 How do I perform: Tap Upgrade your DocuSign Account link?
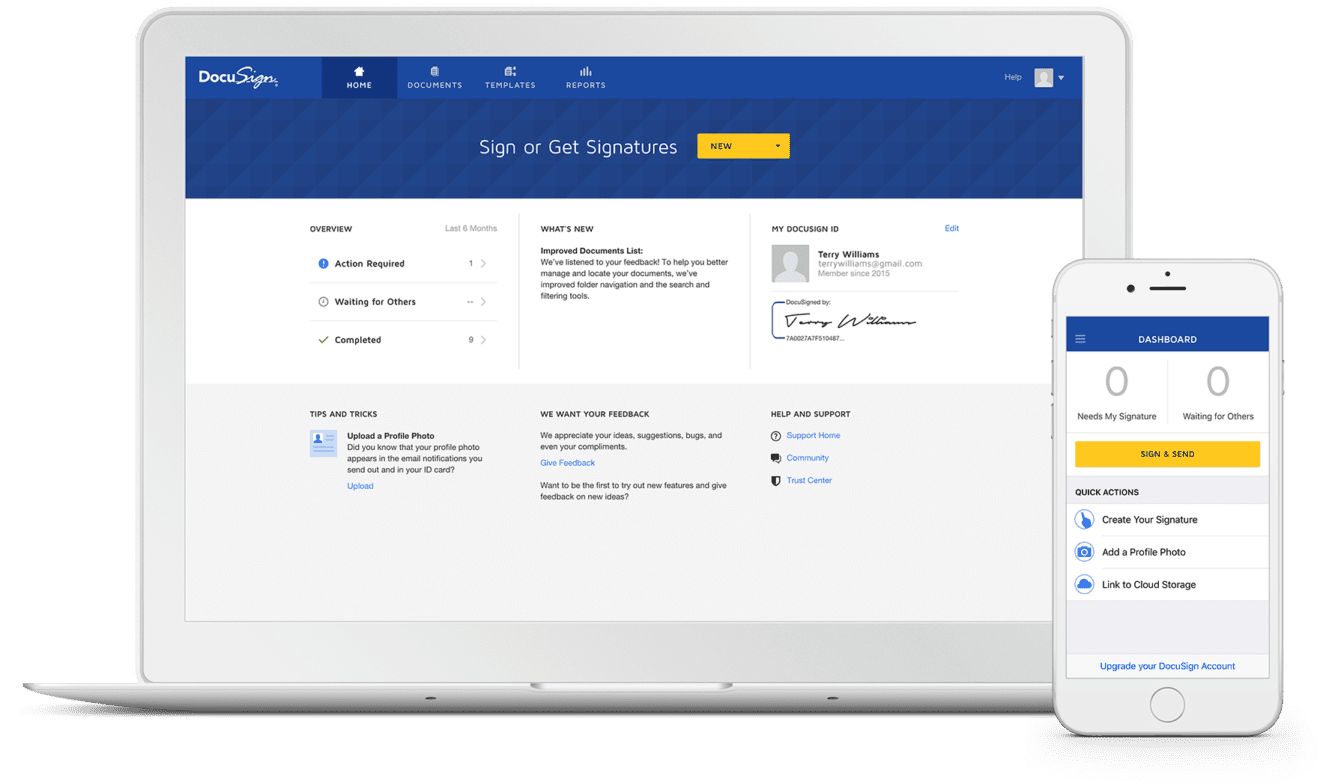pos(1167,666)
